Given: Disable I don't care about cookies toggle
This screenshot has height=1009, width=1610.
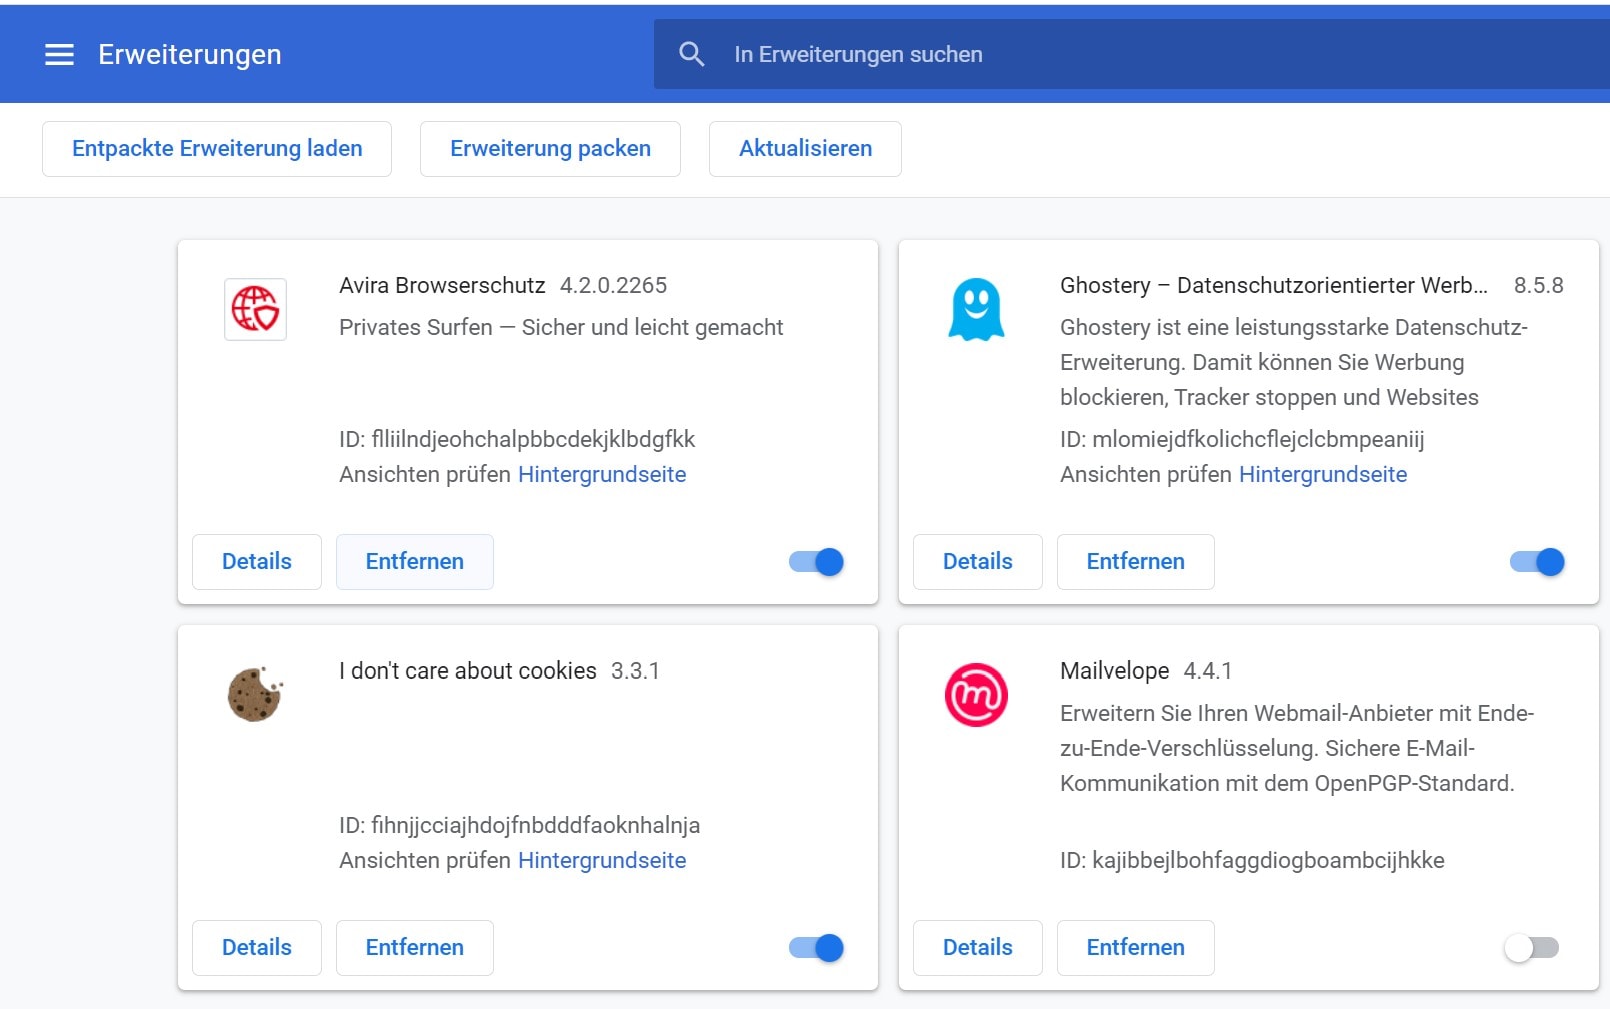Looking at the screenshot, I should click(x=817, y=948).
